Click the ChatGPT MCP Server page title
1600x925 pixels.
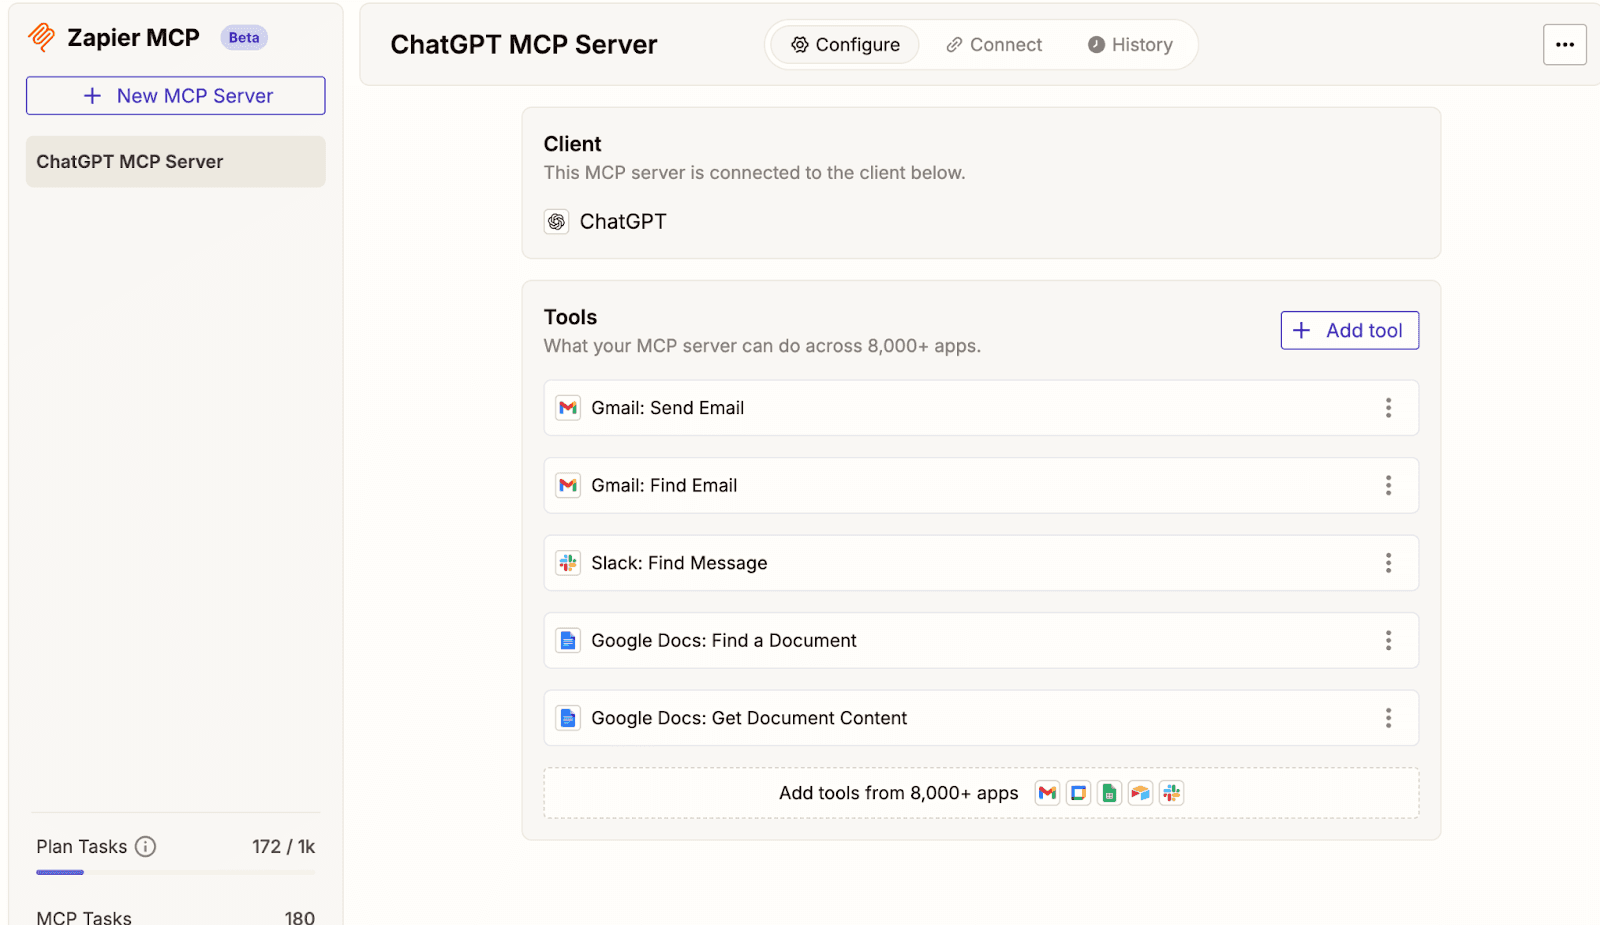tap(524, 45)
